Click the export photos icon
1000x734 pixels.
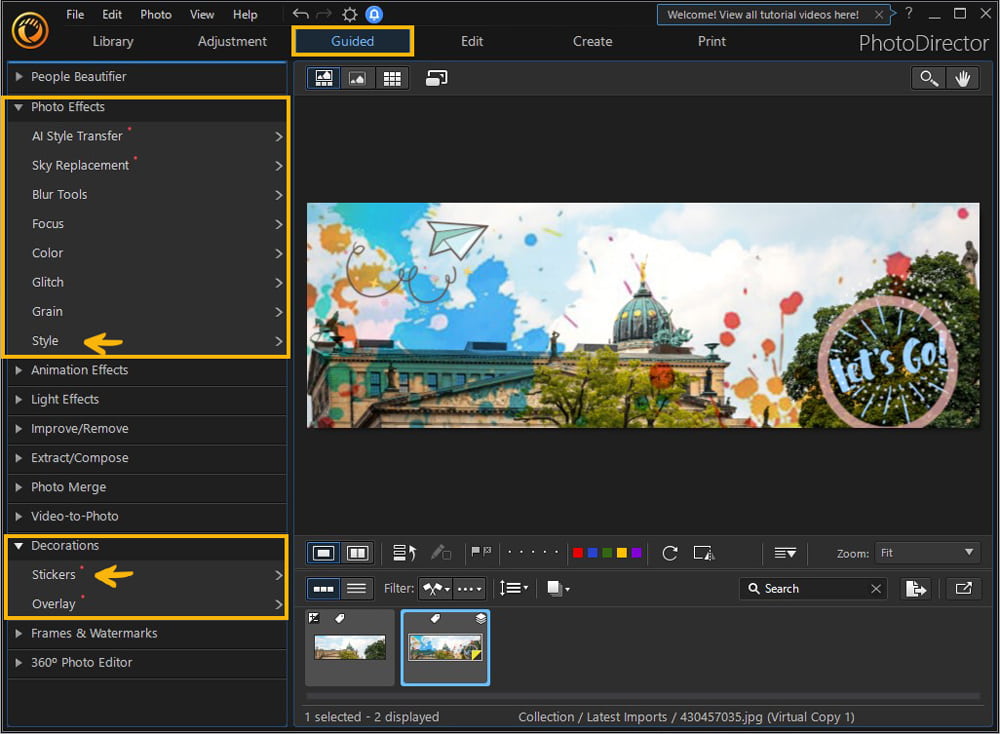coord(916,588)
